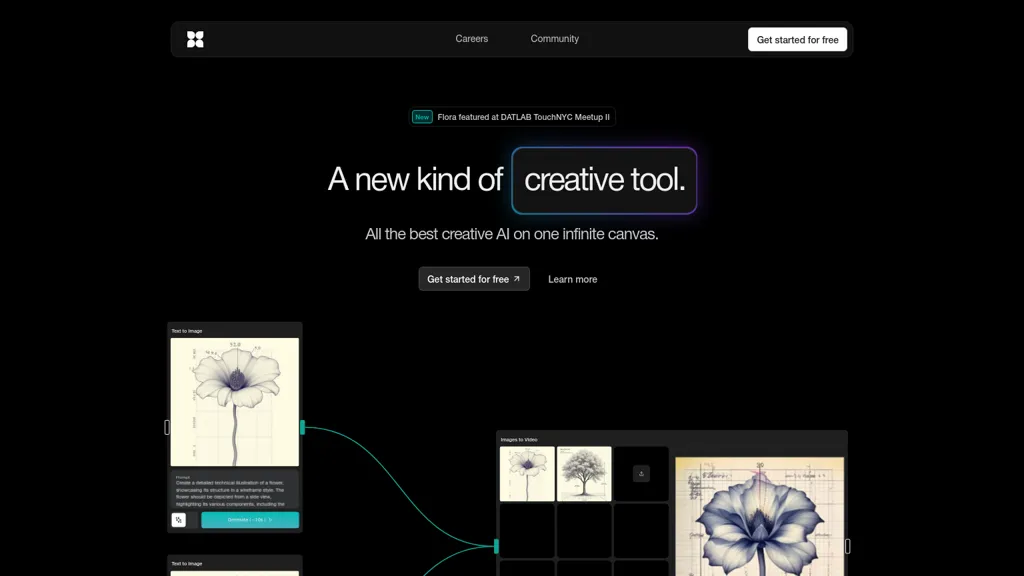Click the arrow icon on the hero button
1024x576 pixels.
point(517,279)
